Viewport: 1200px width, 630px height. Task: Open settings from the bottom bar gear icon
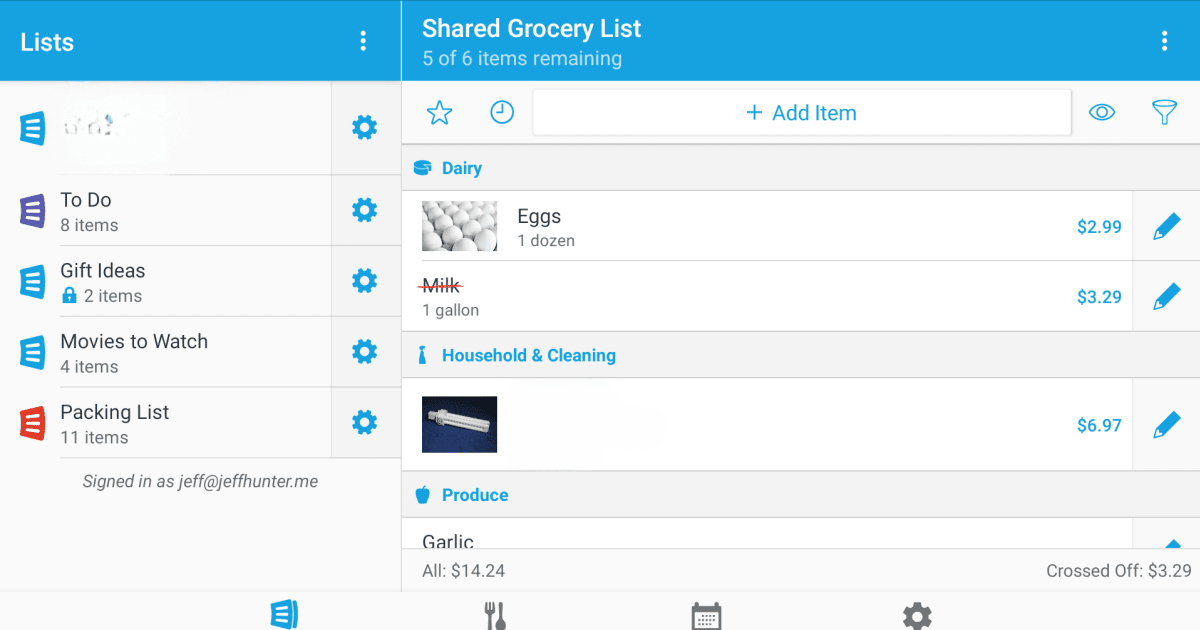click(x=916, y=613)
